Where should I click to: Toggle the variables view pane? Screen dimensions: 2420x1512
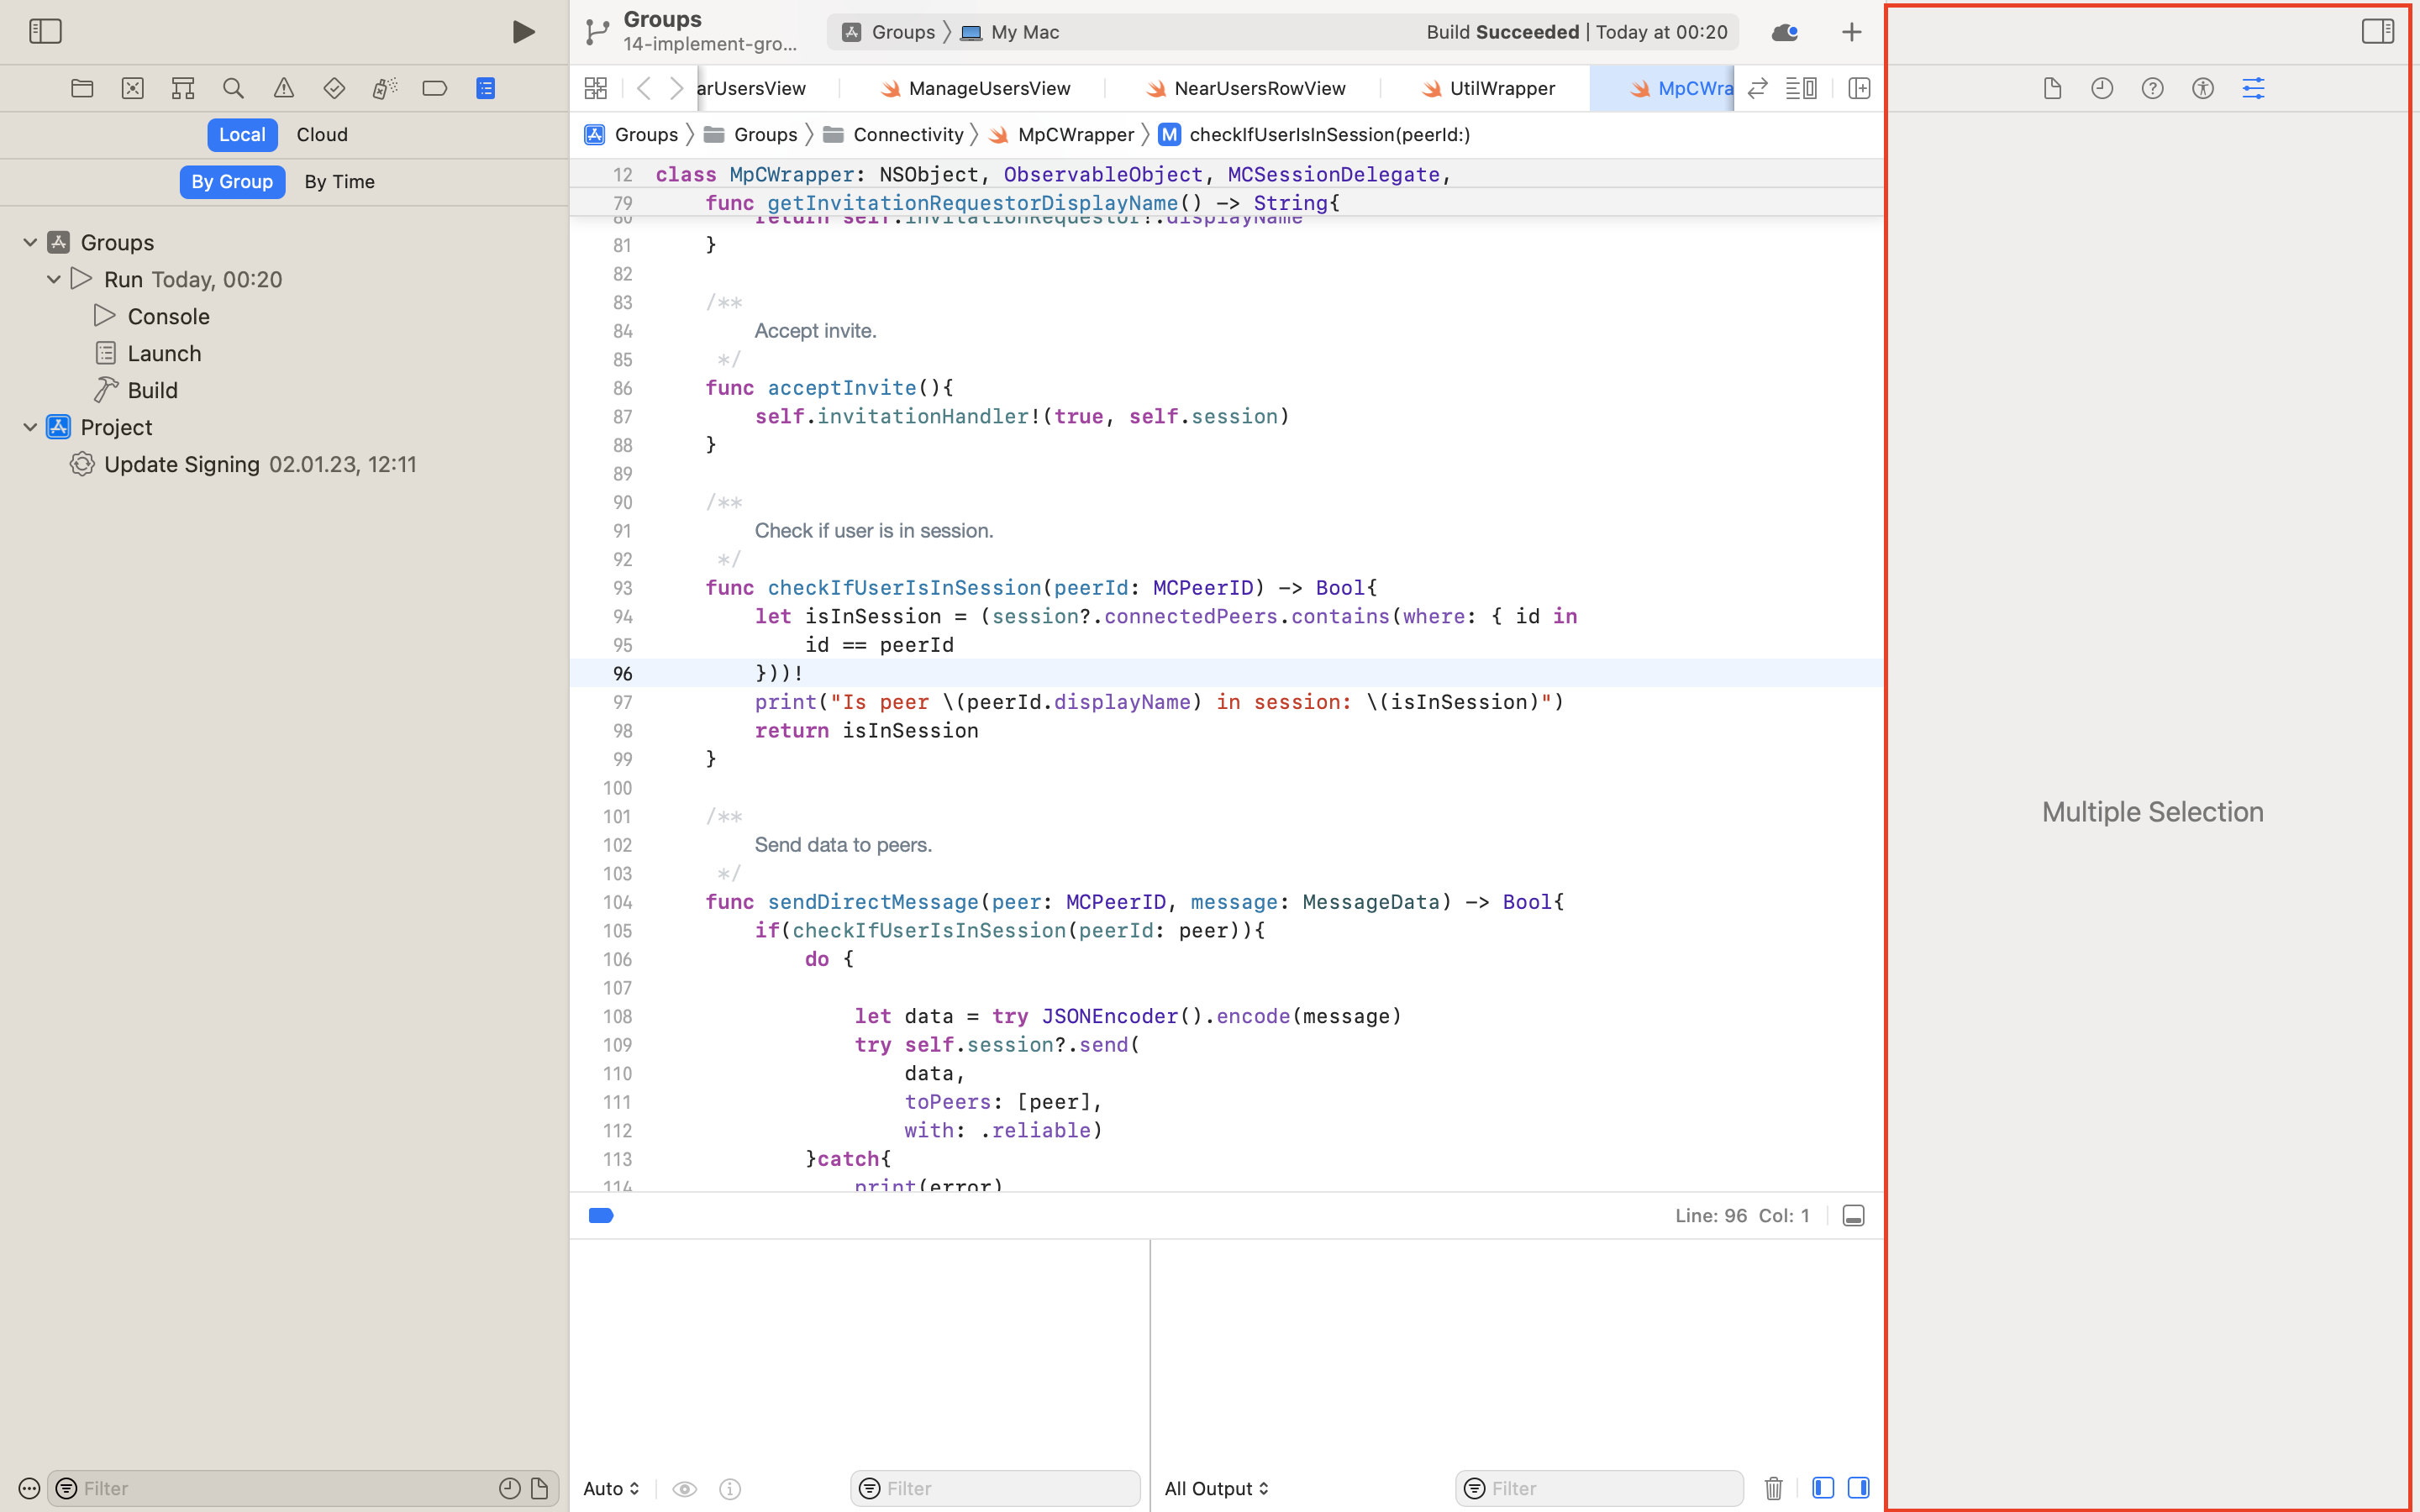click(1823, 1488)
